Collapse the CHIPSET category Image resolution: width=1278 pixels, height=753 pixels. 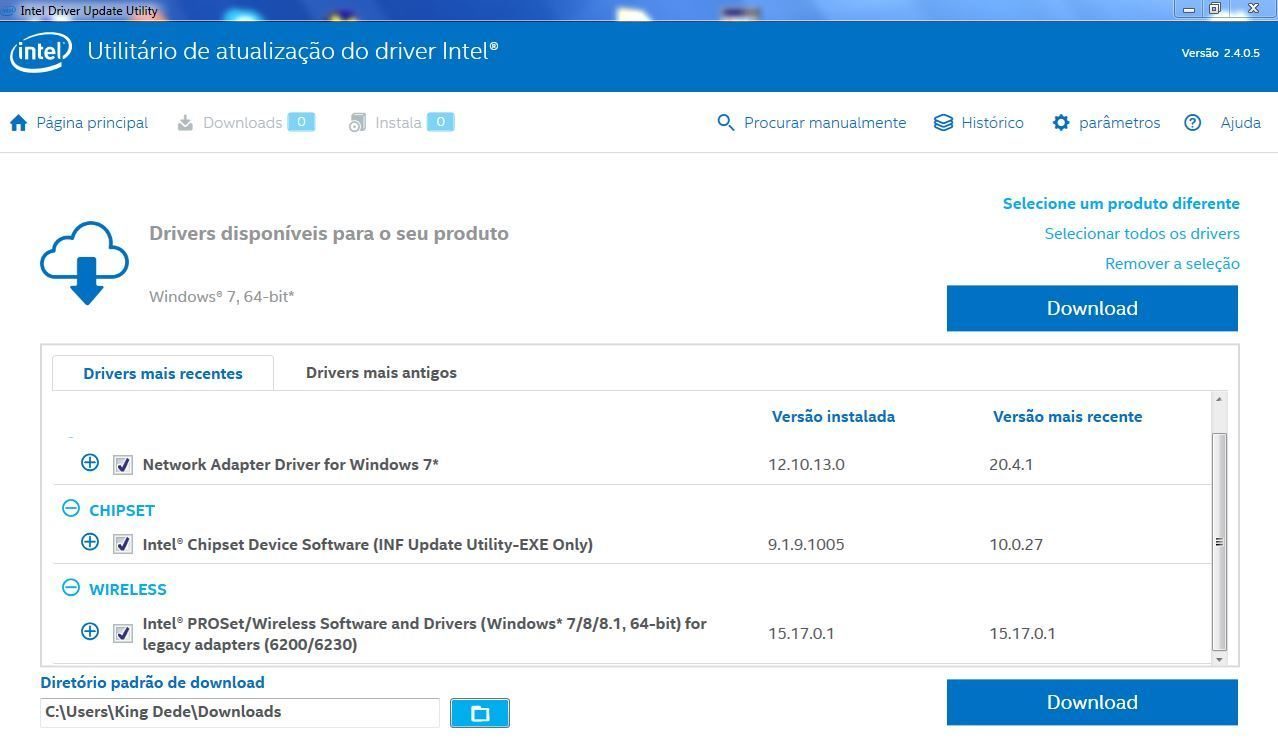(70, 509)
